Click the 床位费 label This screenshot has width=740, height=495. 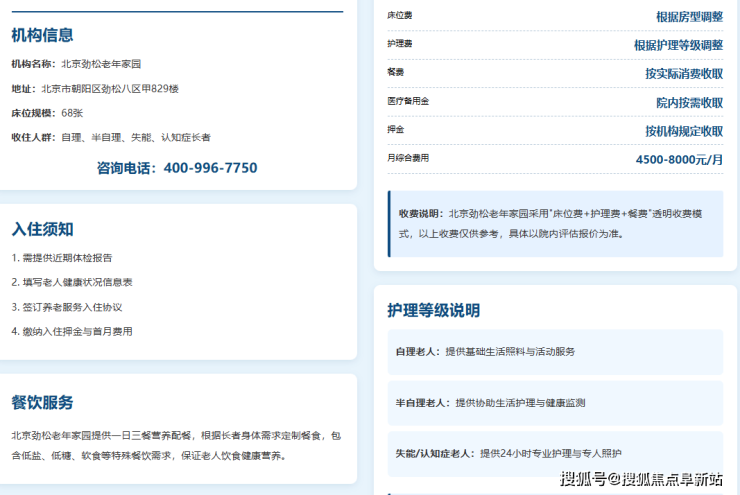400,16
